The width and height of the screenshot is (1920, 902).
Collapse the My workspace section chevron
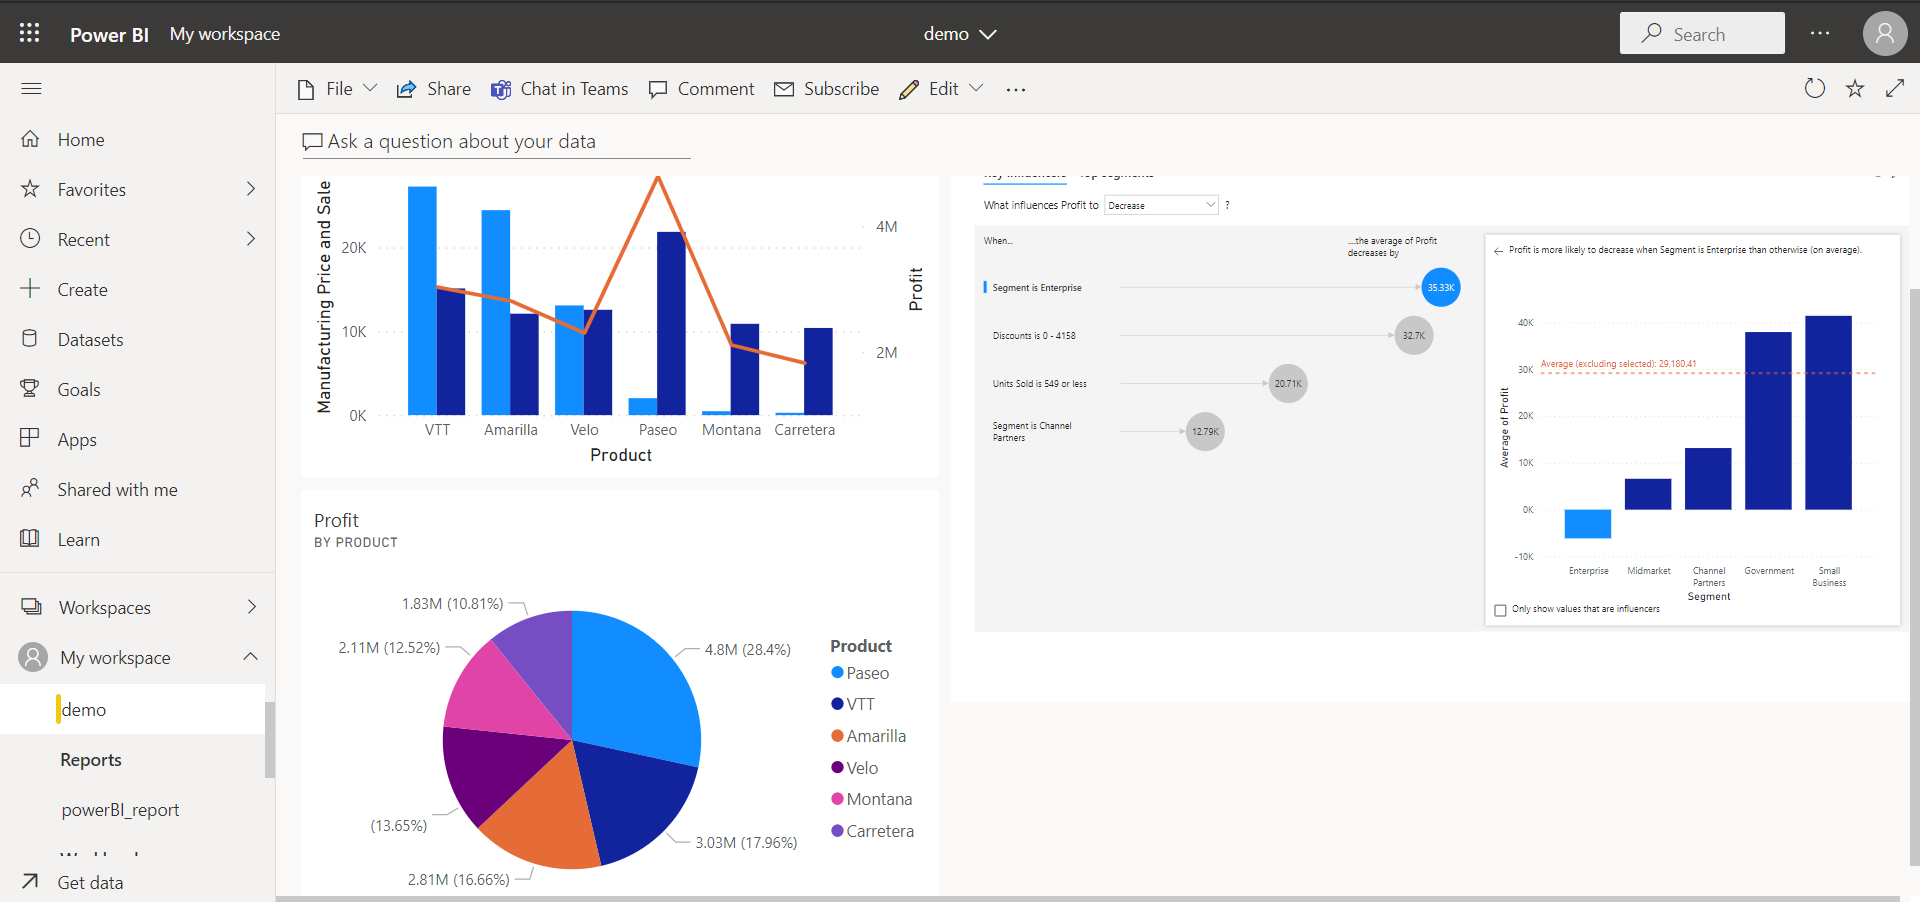pos(251,657)
